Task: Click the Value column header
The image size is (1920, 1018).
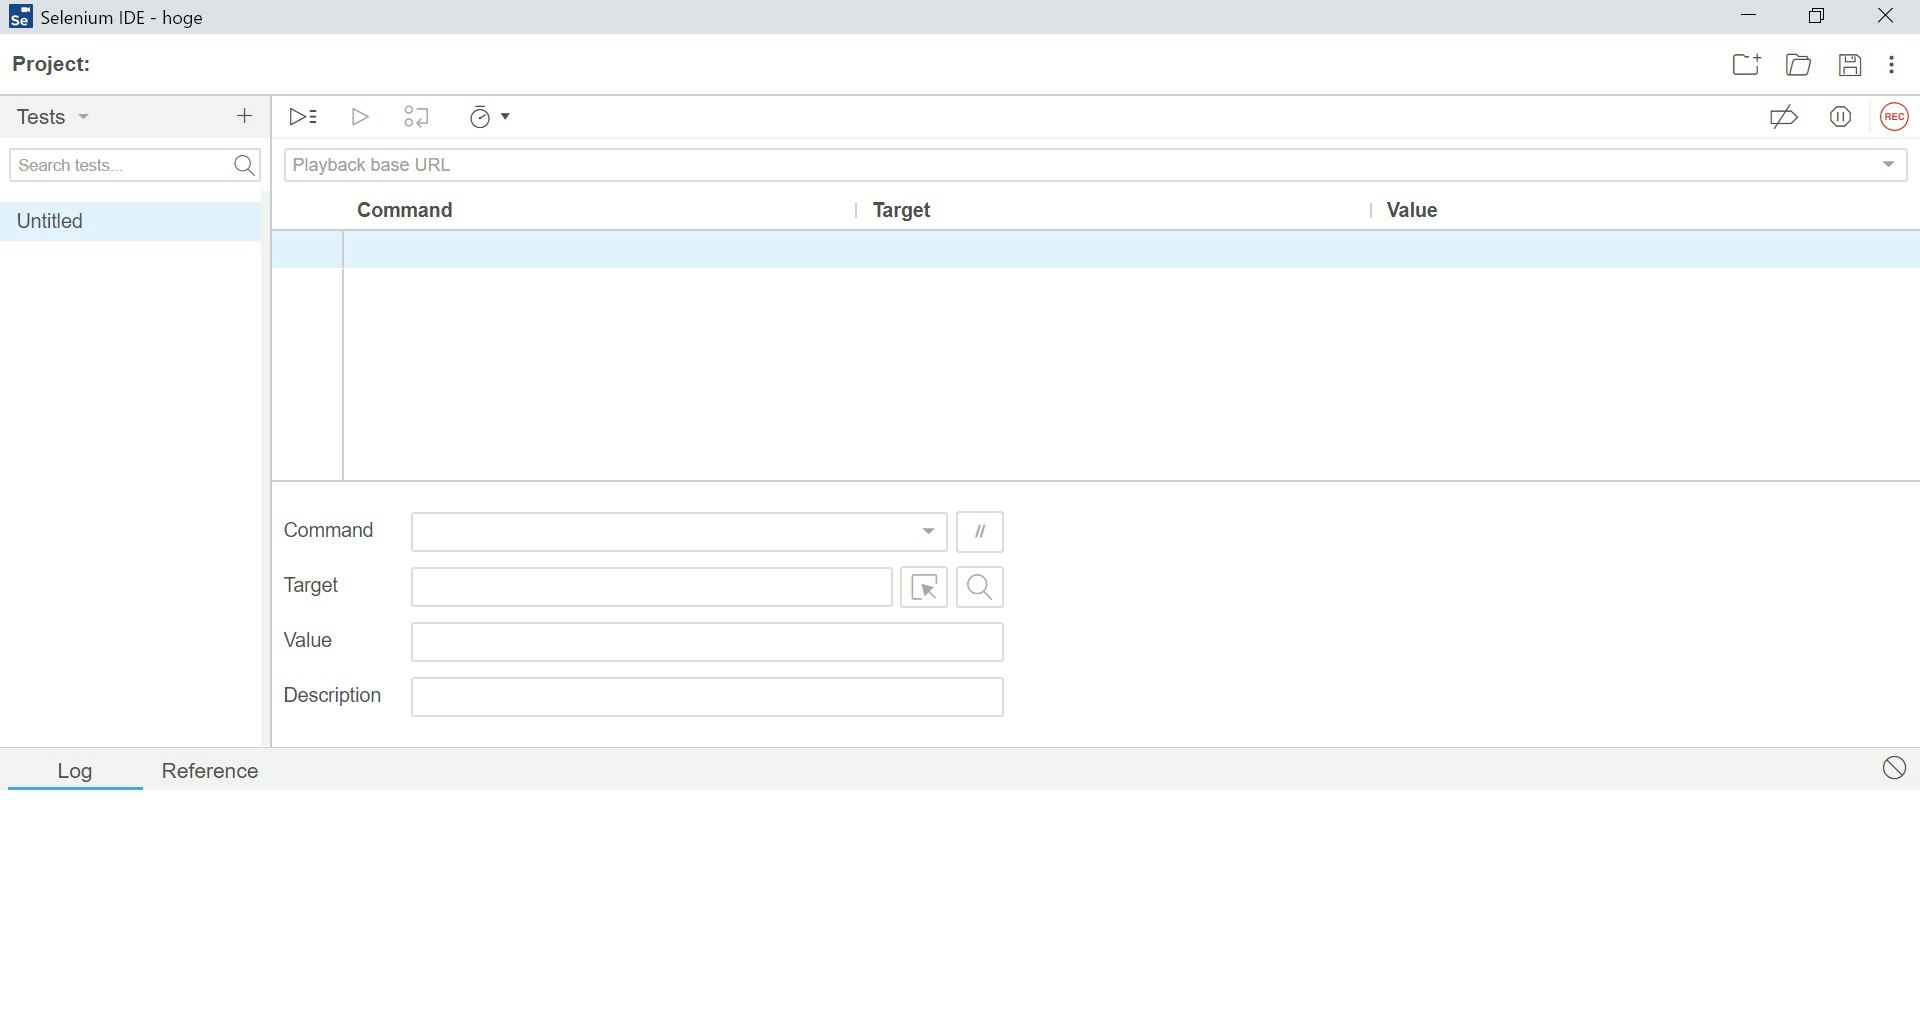Action: 1412,210
